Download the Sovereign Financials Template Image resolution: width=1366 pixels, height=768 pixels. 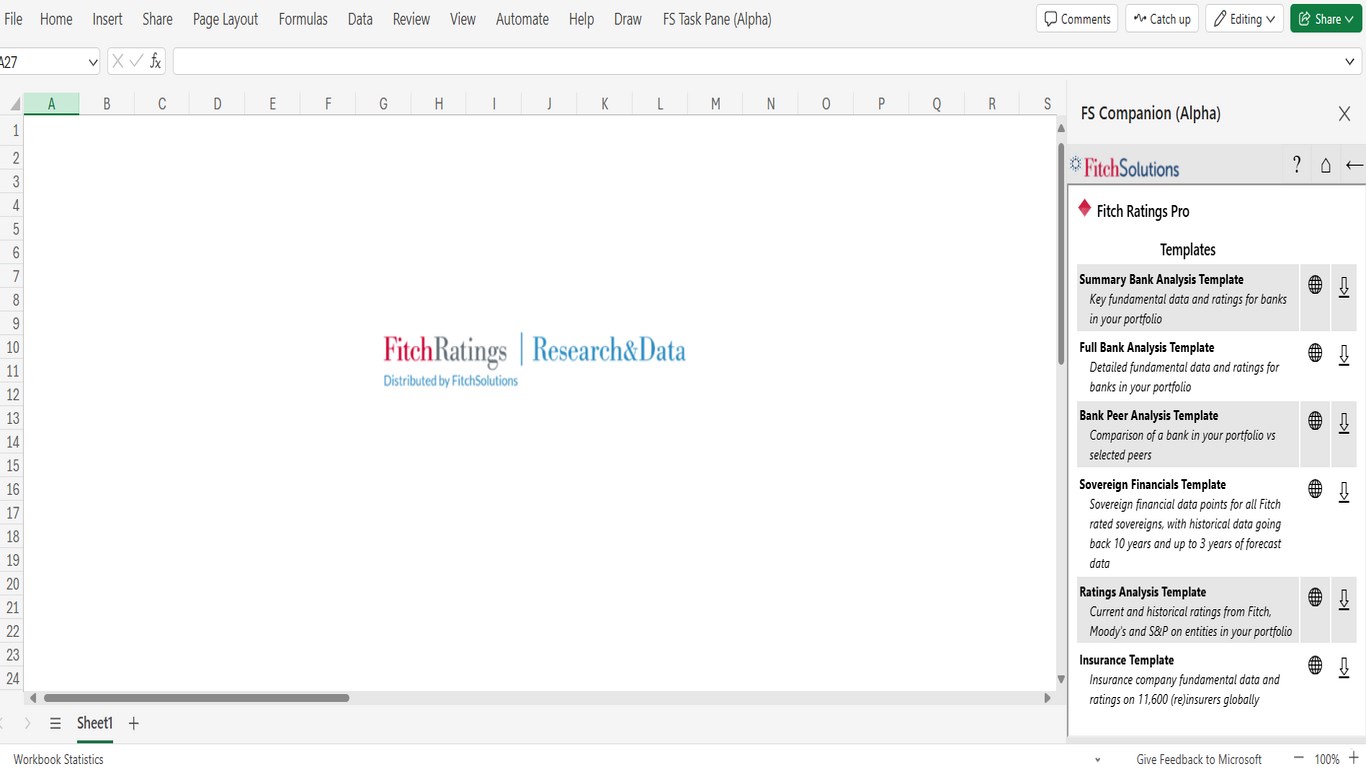[1344, 492]
